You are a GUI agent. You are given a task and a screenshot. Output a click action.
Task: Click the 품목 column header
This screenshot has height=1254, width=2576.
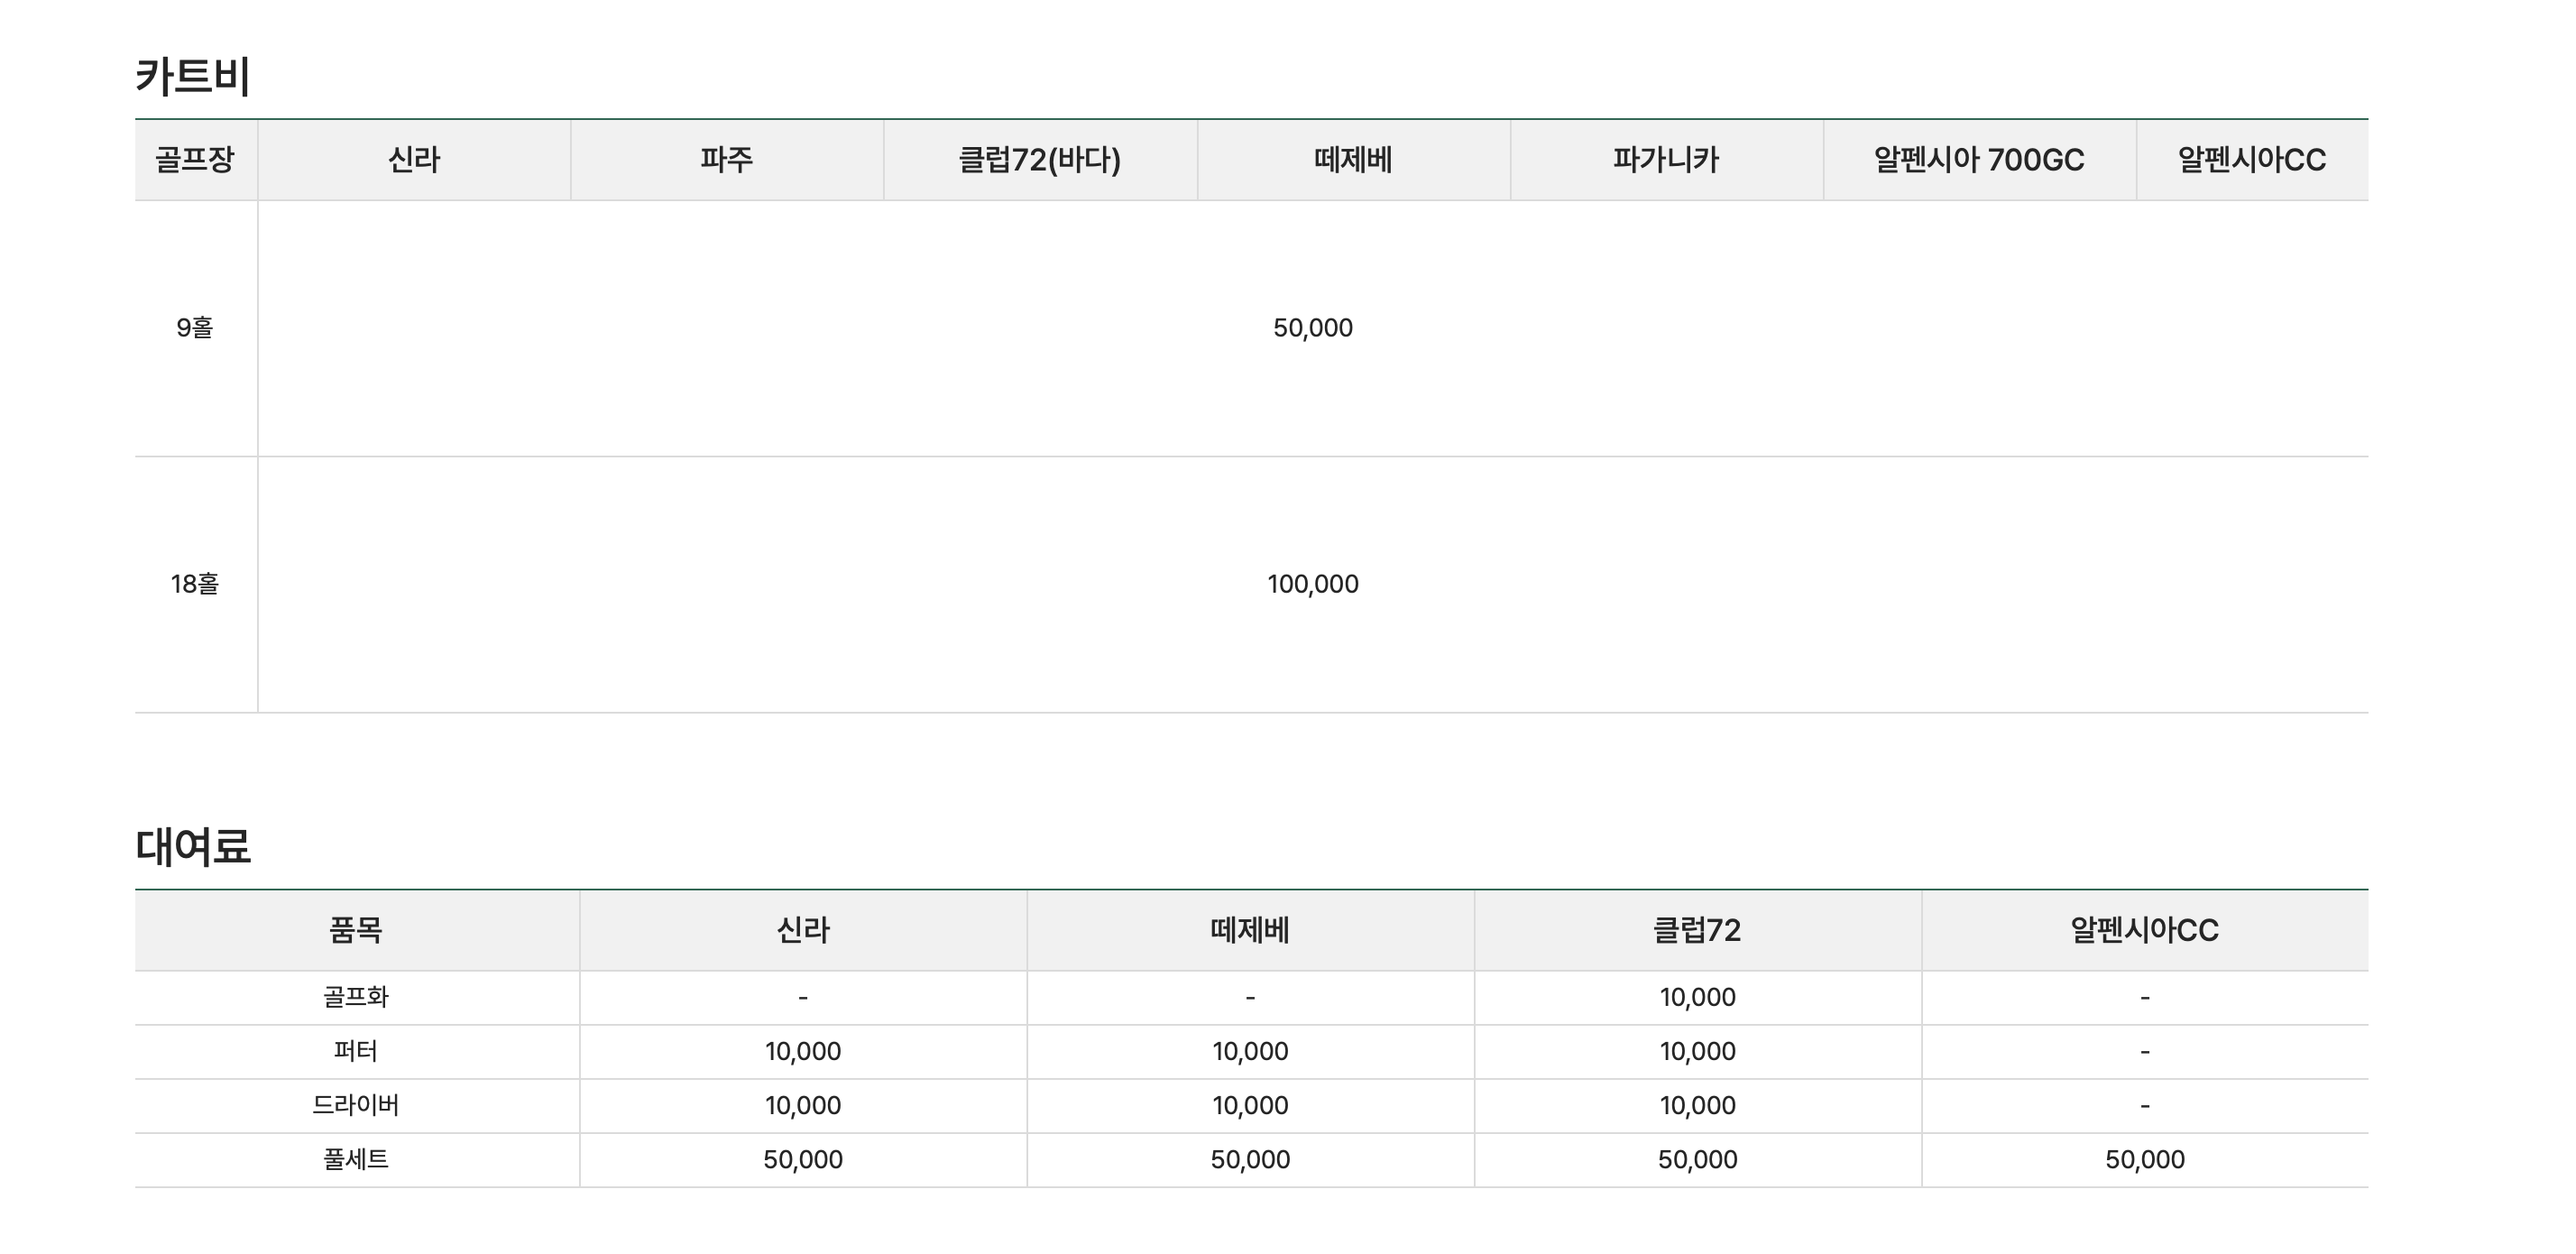pyautogui.click(x=356, y=931)
